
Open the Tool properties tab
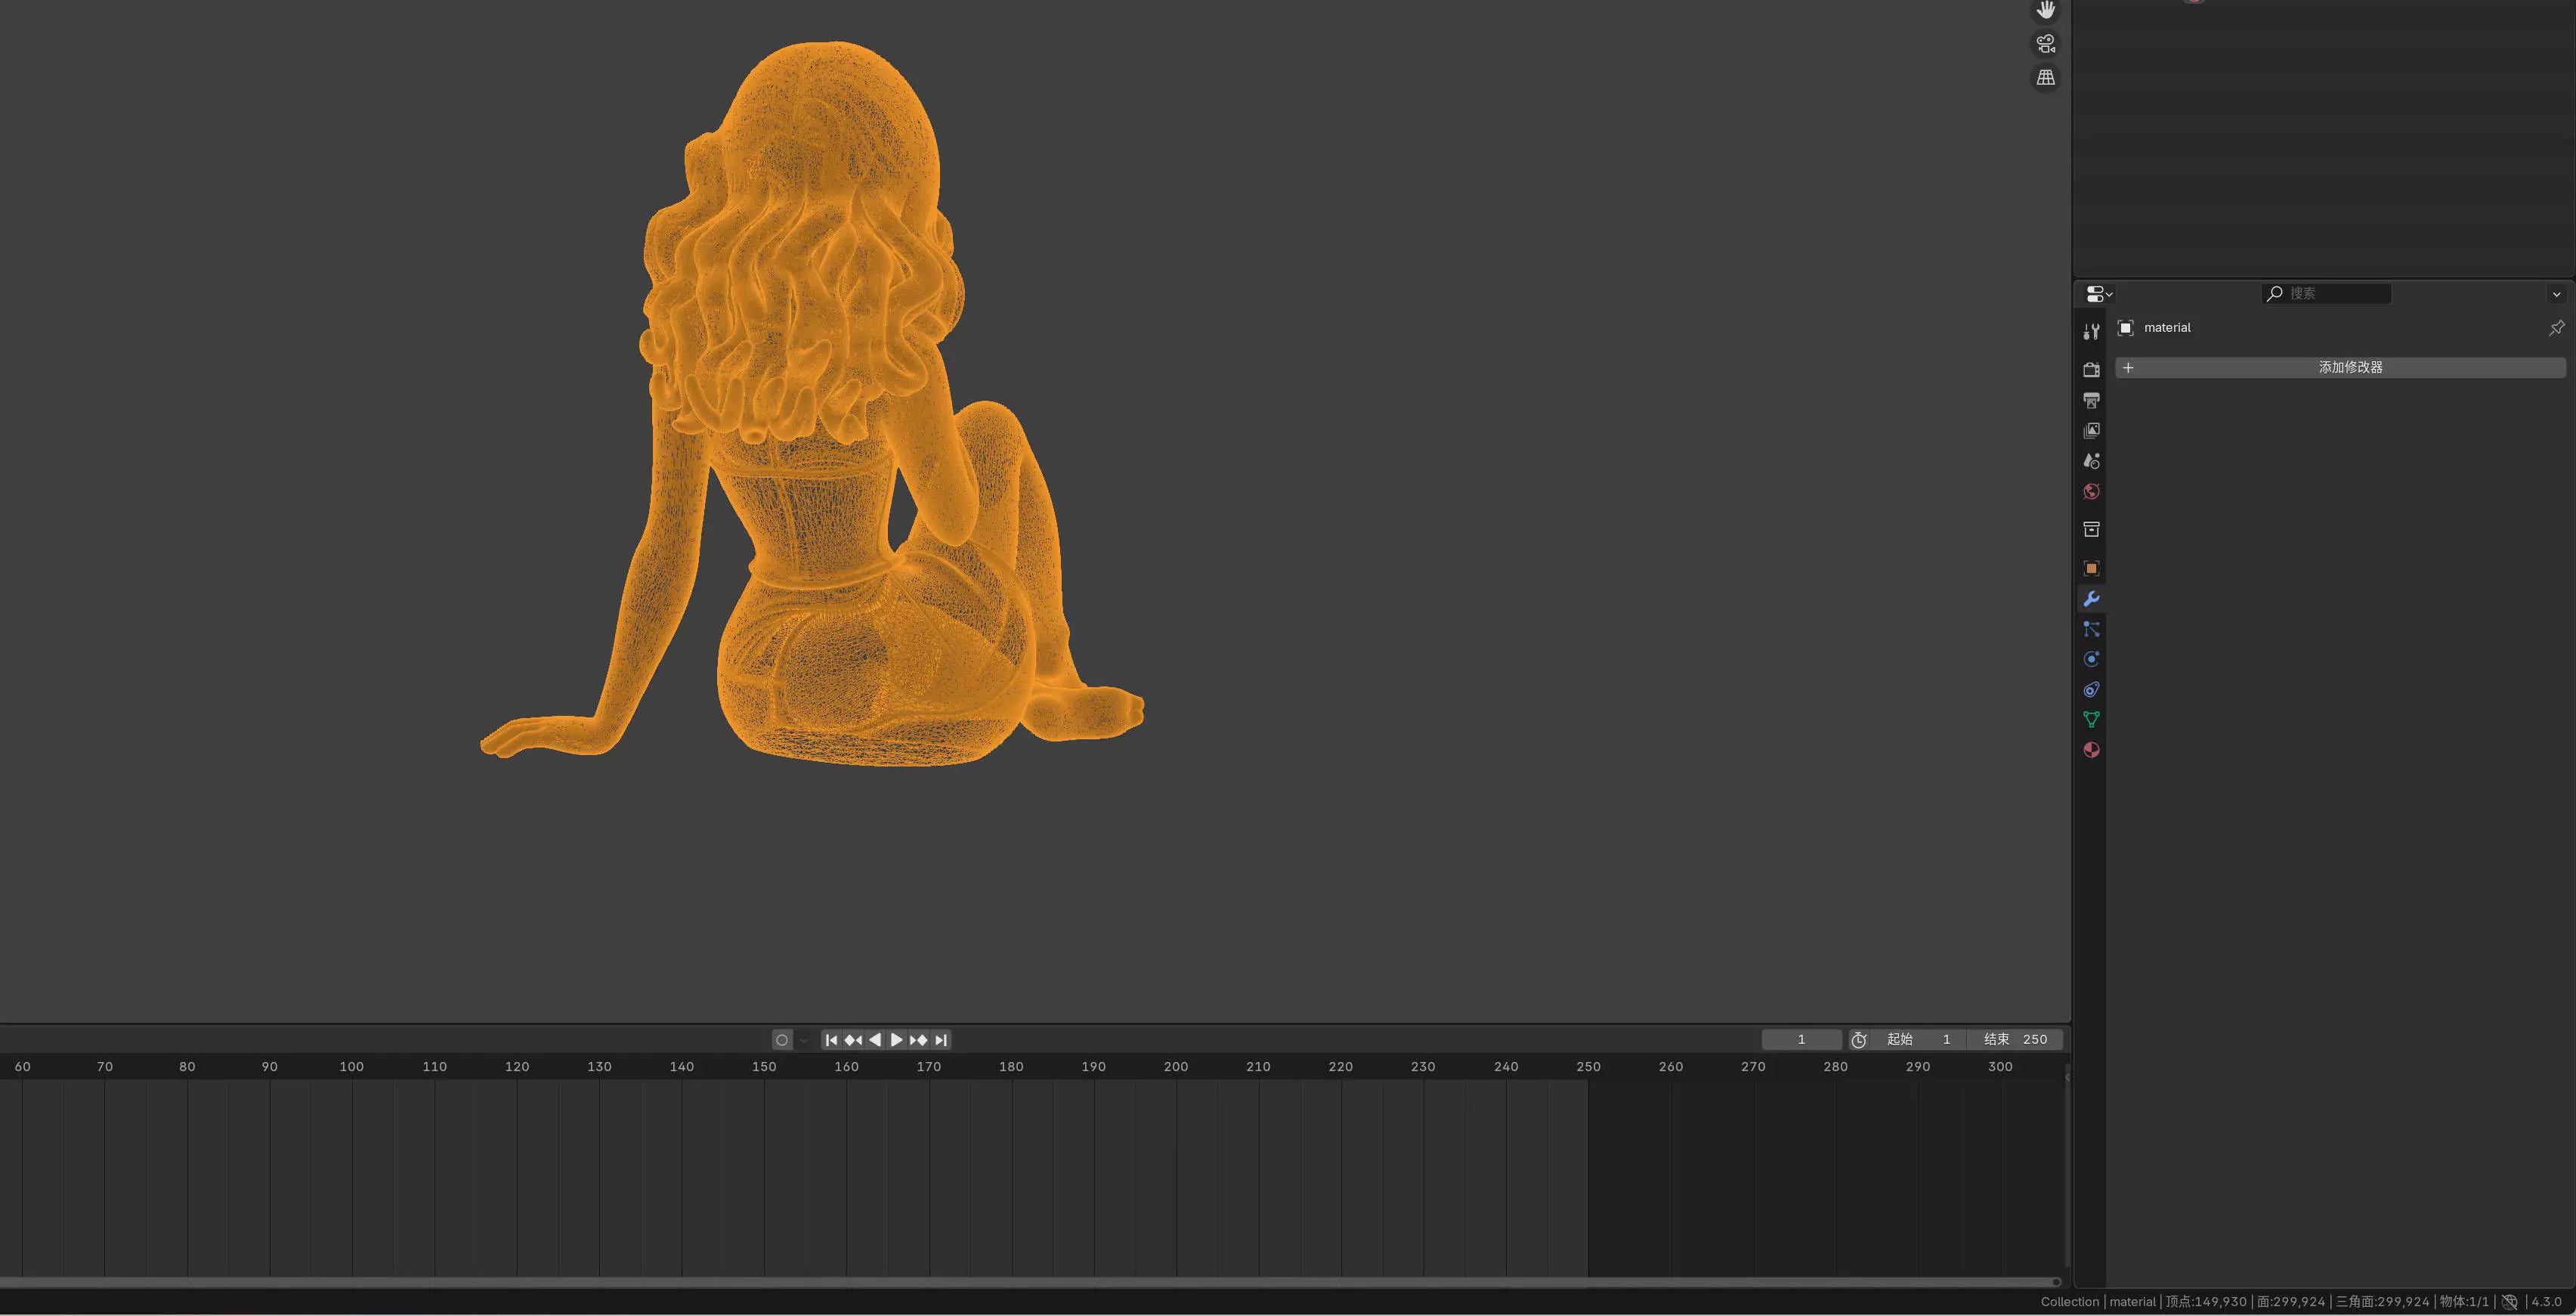coord(2091,331)
